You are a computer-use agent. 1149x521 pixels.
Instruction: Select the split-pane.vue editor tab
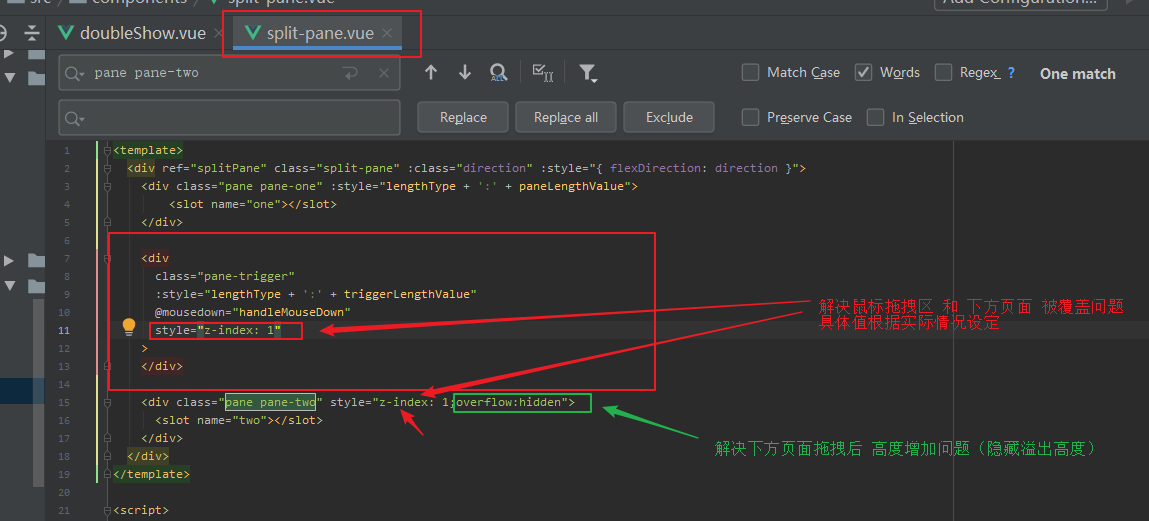(x=317, y=33)
